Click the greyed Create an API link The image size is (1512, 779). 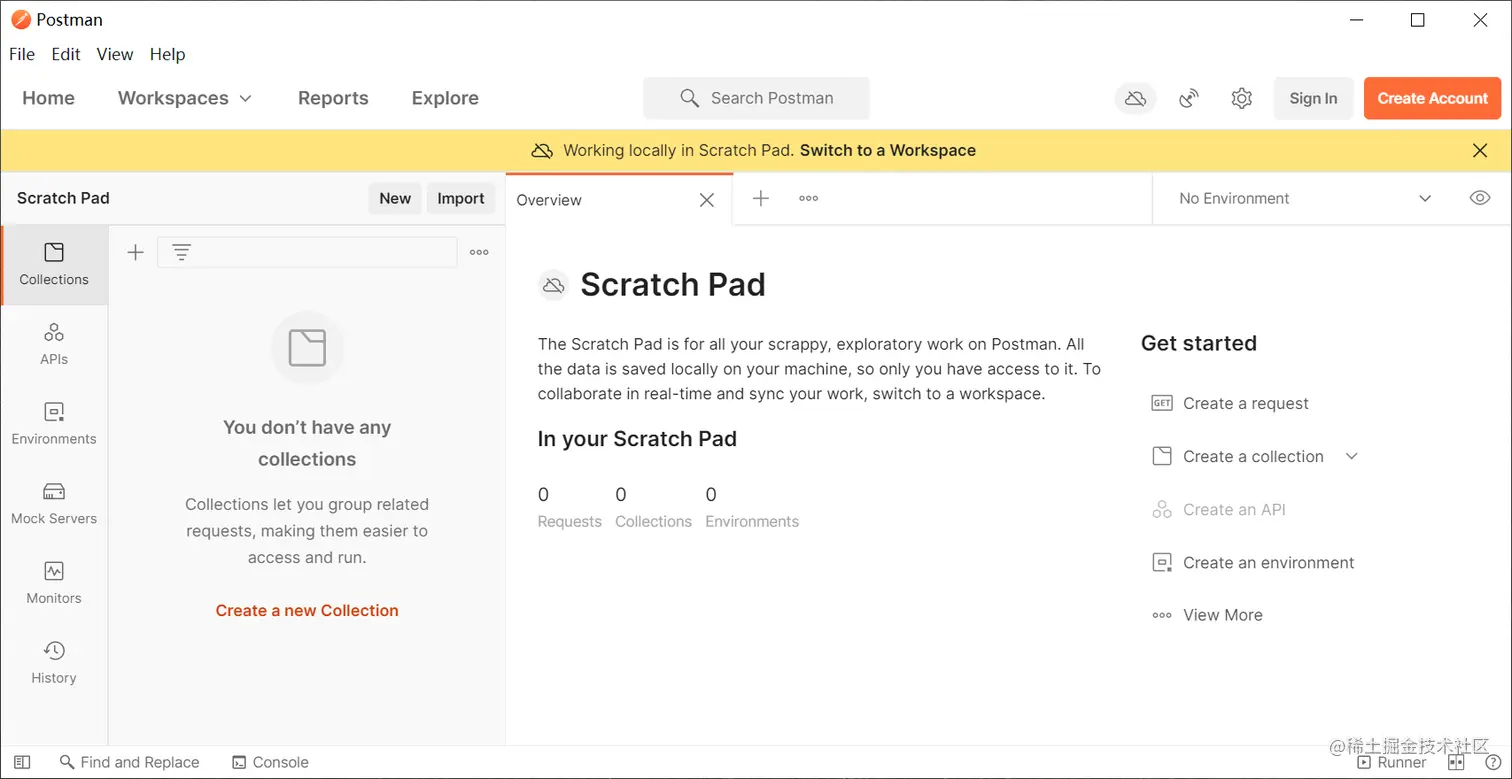pyautogui.click(x=1234, y=509)
